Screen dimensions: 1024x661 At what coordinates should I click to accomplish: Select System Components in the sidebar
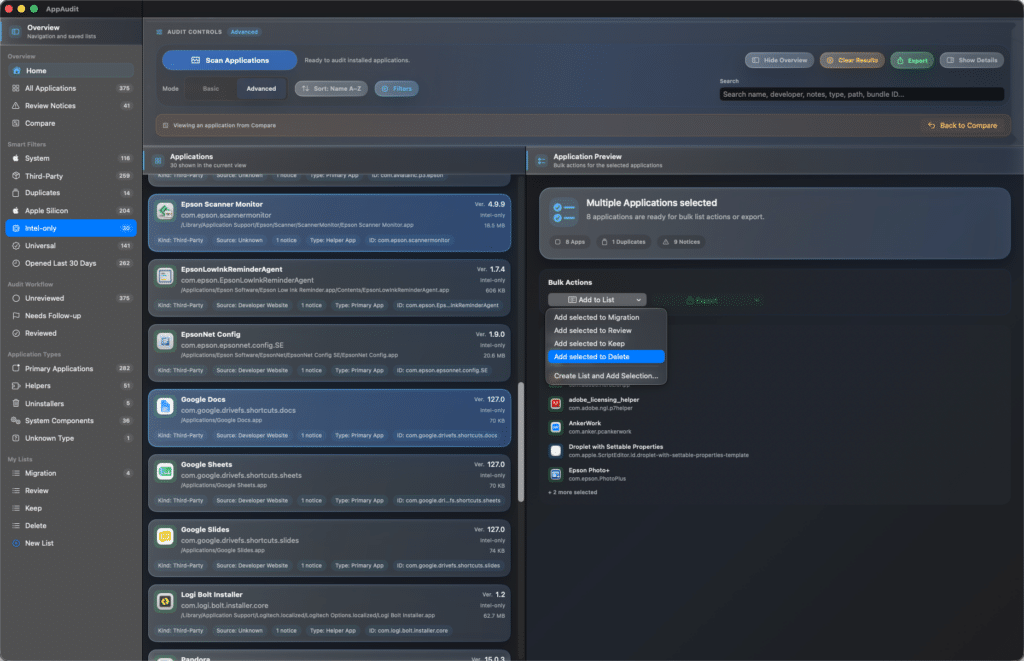click(x=71, y=421)
